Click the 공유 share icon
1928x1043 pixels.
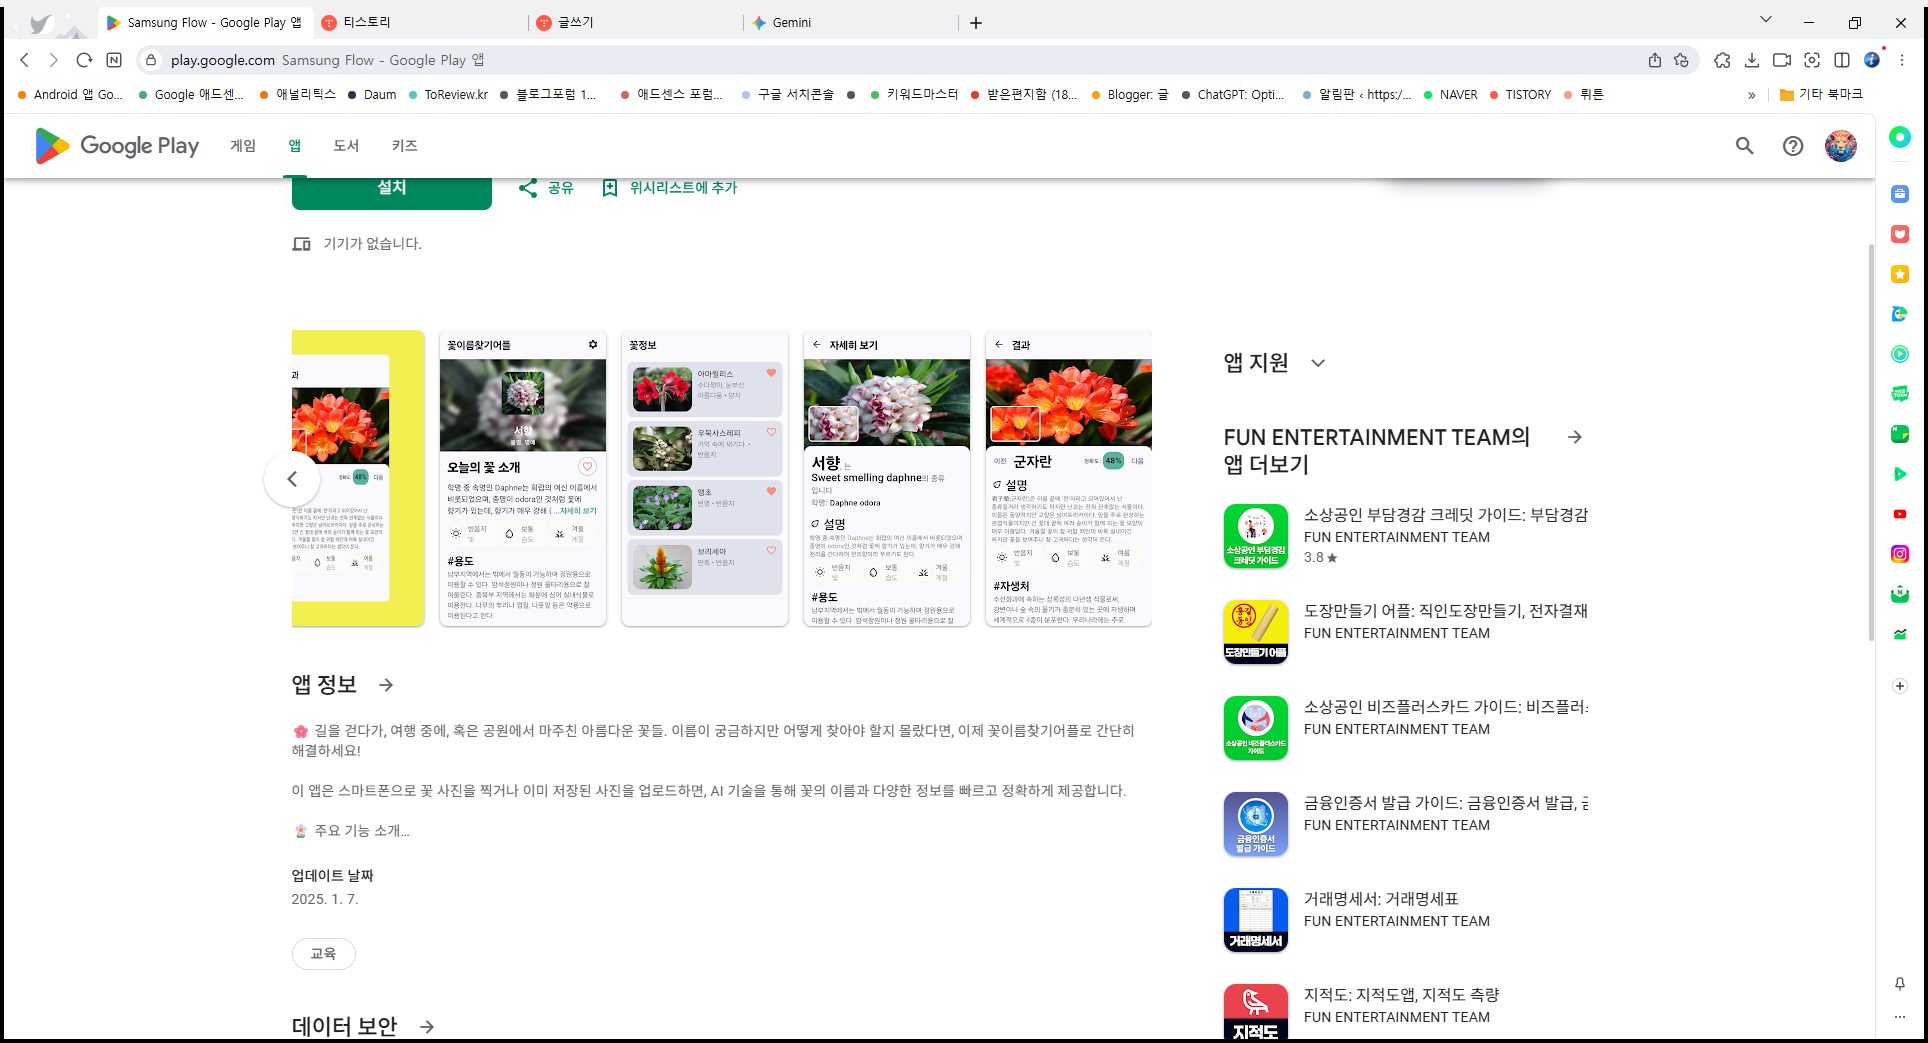529,187
